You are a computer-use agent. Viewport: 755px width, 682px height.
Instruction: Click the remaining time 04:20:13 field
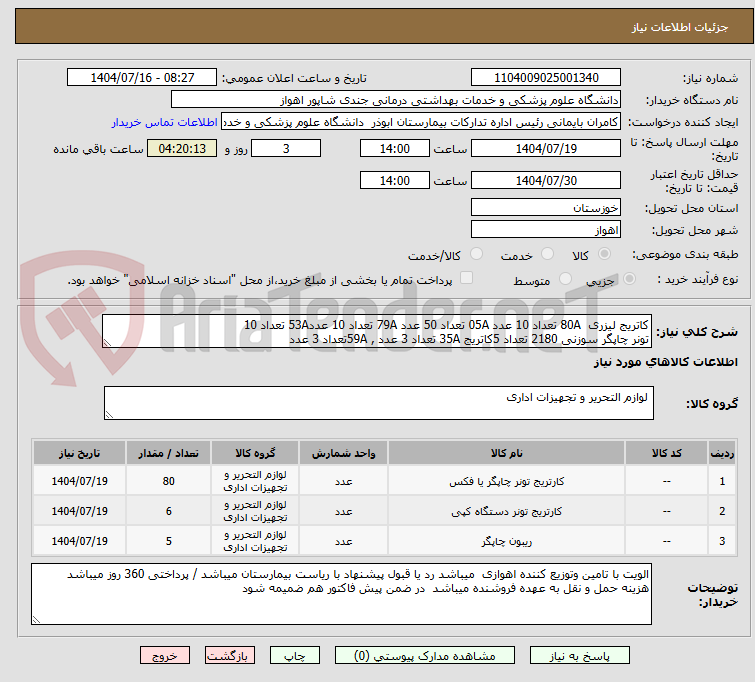click(182, 148)
